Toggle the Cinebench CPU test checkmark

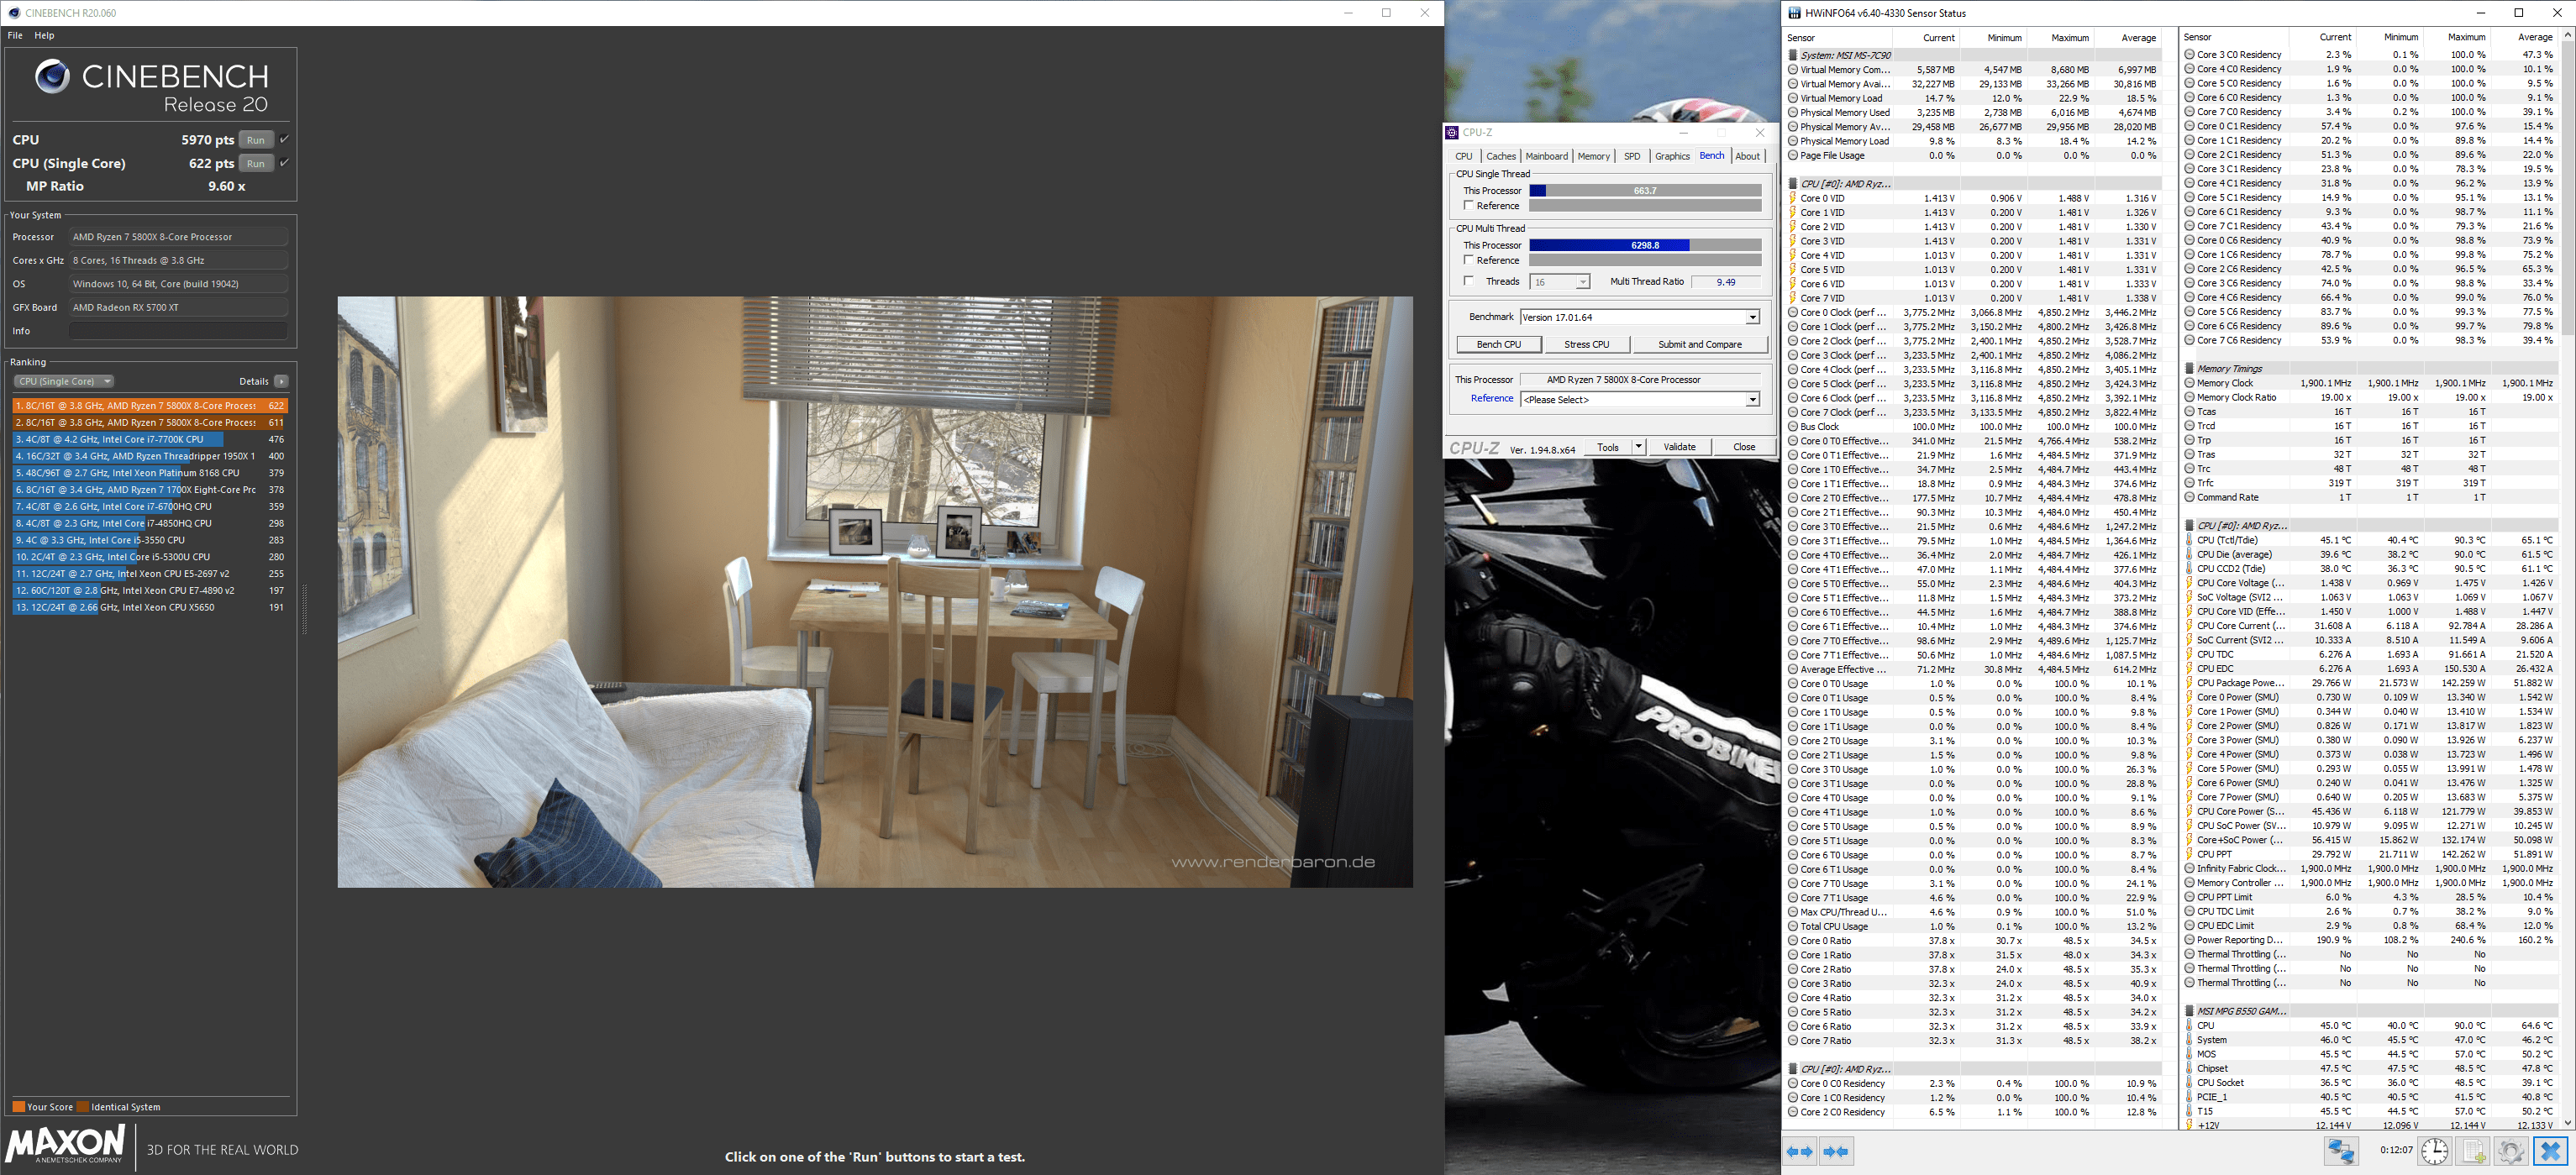284,139
